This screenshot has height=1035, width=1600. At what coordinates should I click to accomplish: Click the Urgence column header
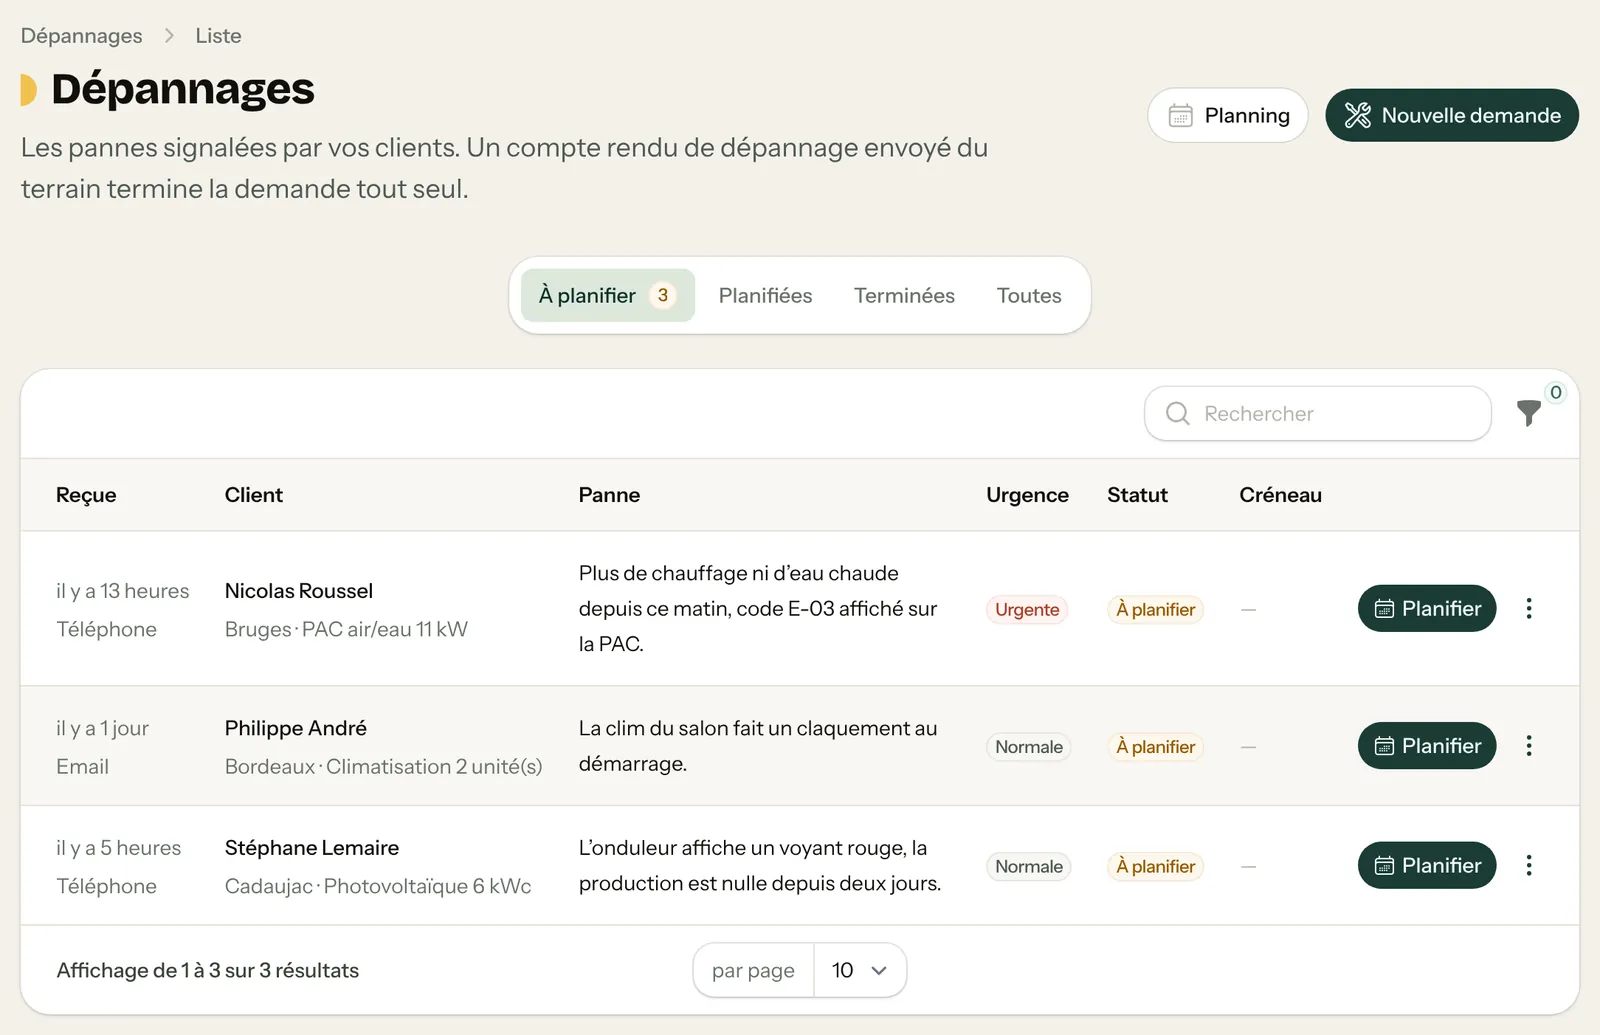[x=1027, y=495]
